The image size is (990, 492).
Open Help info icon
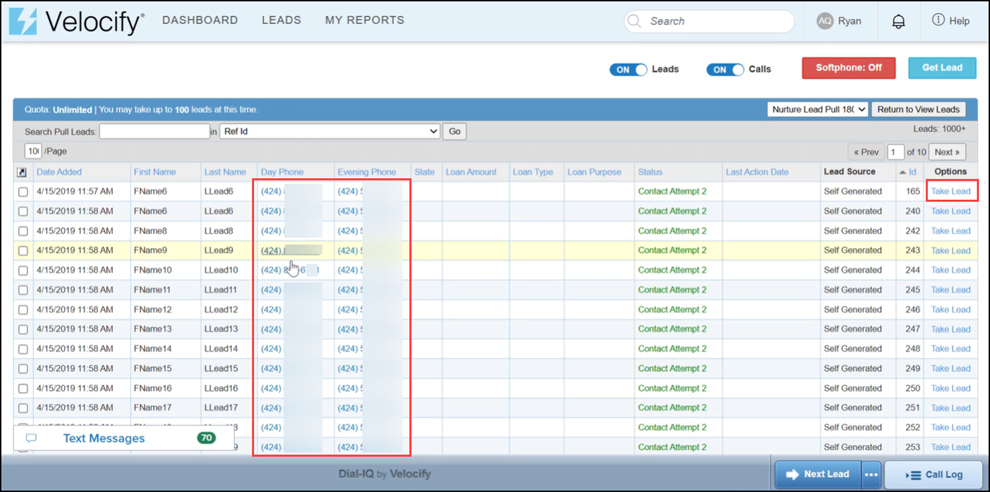tap(938, 20)
